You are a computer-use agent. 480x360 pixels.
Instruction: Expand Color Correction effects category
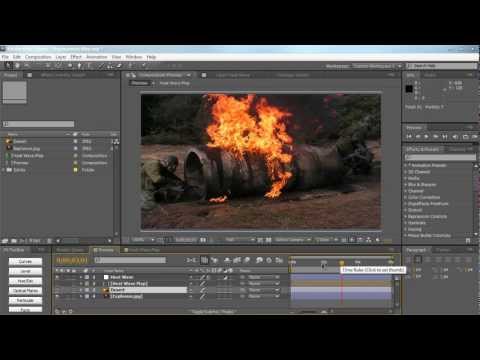[406, 197]
